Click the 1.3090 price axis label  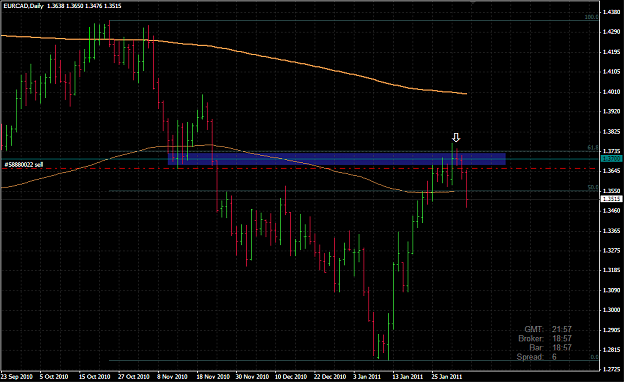(612, 290)
